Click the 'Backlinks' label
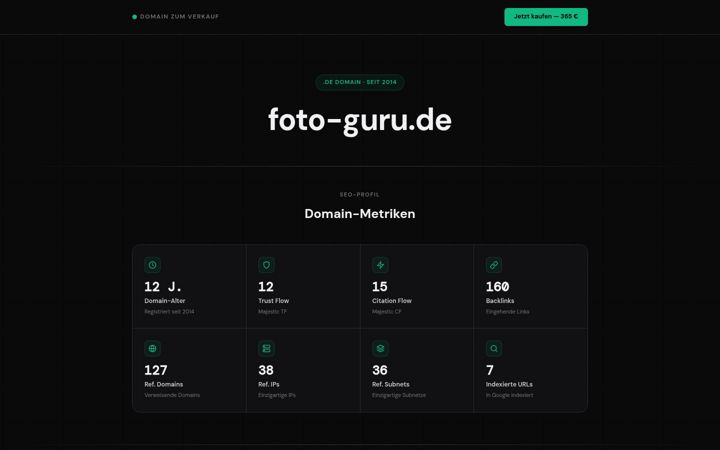This screenshot has width=720, height=450. tap(500, 301)
